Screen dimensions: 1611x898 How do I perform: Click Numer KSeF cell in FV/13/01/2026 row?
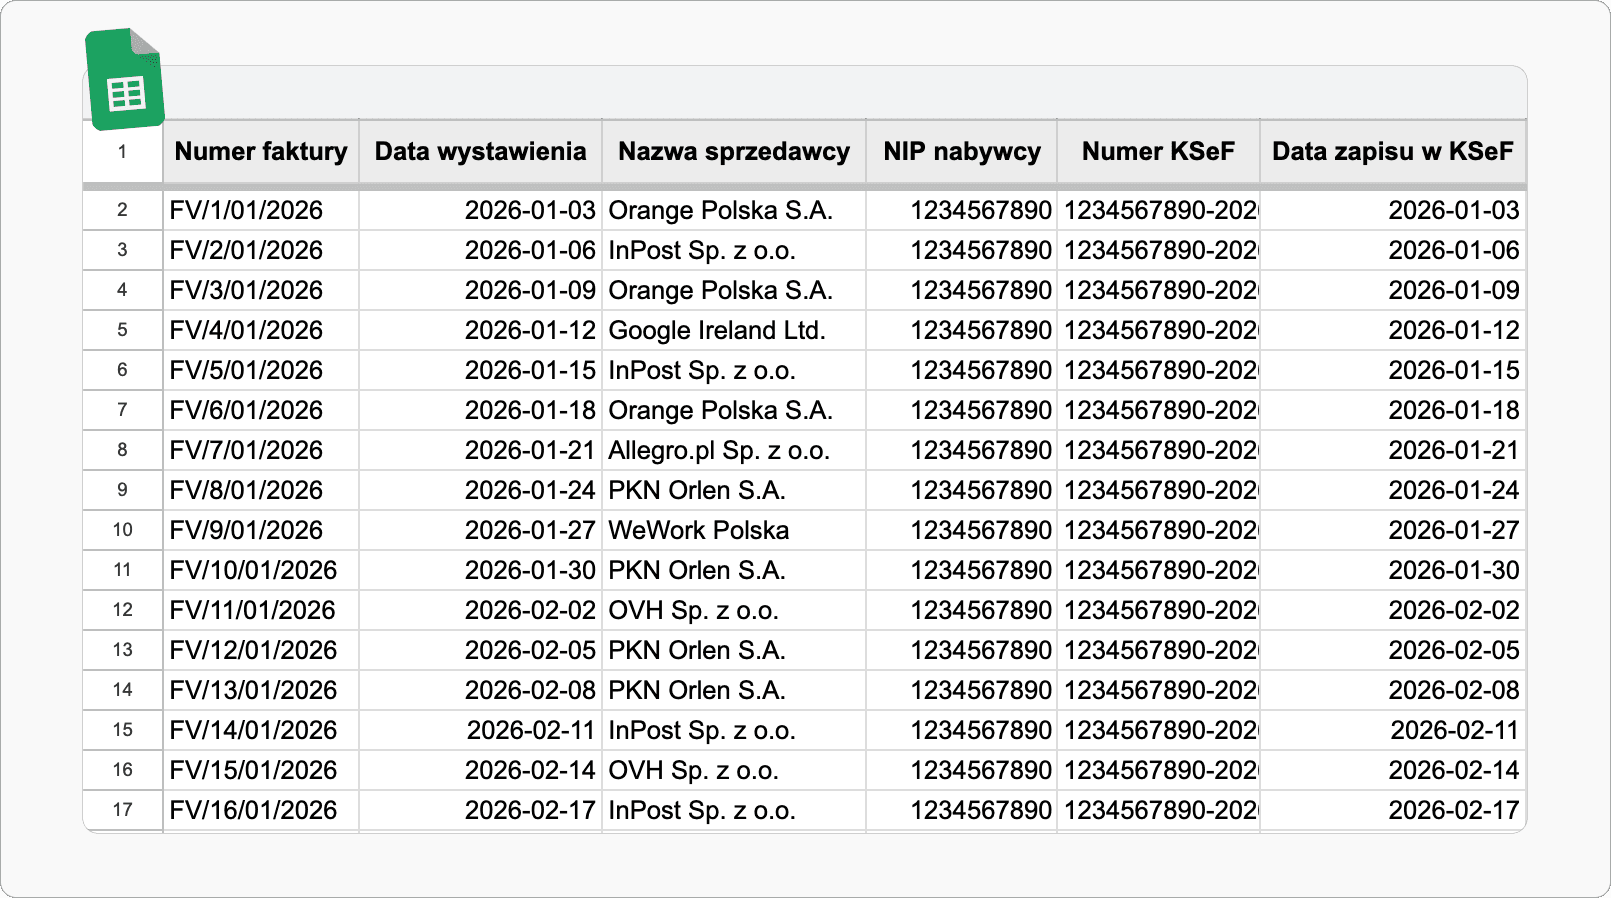1158,690
